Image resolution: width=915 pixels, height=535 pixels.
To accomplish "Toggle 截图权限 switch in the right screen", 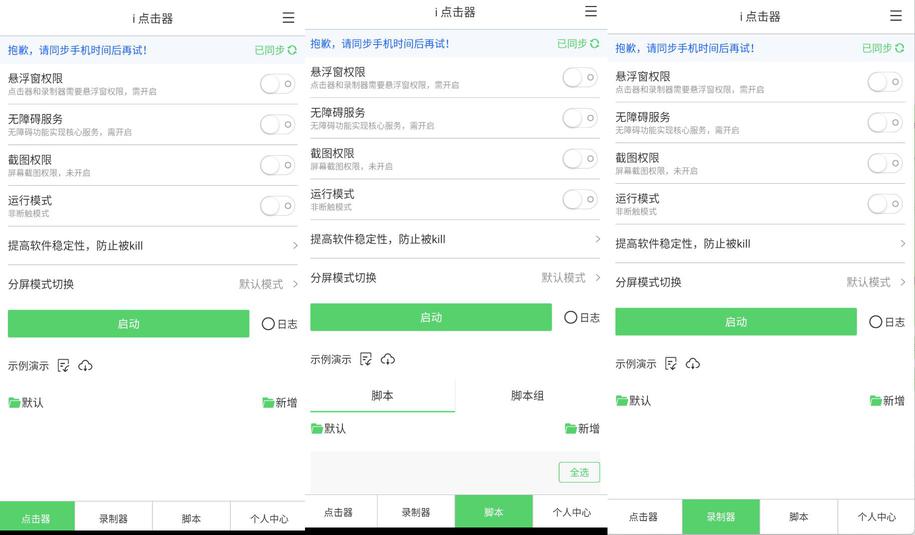I will (x=884, y=163).
